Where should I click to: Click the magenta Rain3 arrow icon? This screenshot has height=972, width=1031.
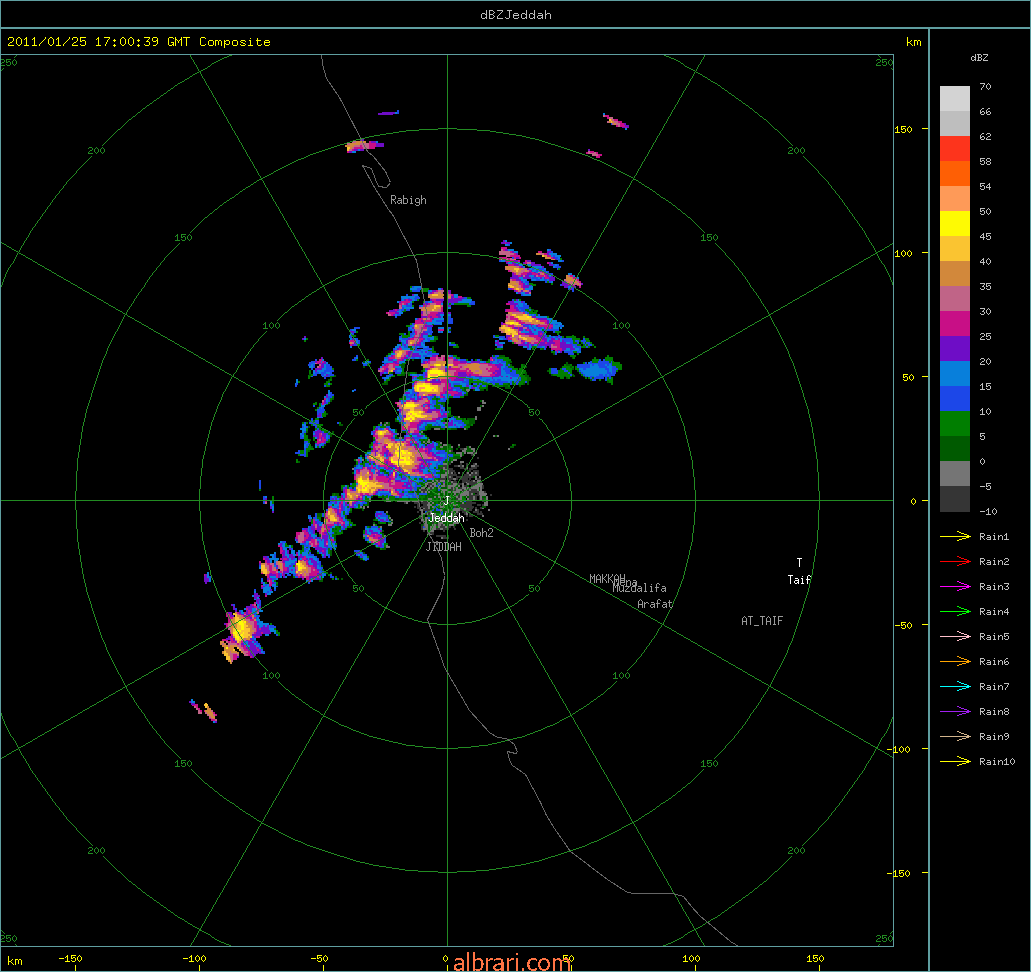[955, 587]
